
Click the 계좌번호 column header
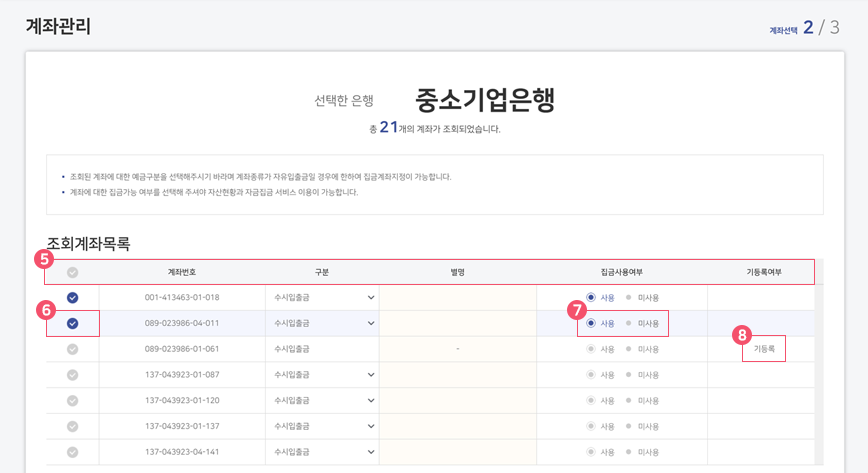click(182, 272)
